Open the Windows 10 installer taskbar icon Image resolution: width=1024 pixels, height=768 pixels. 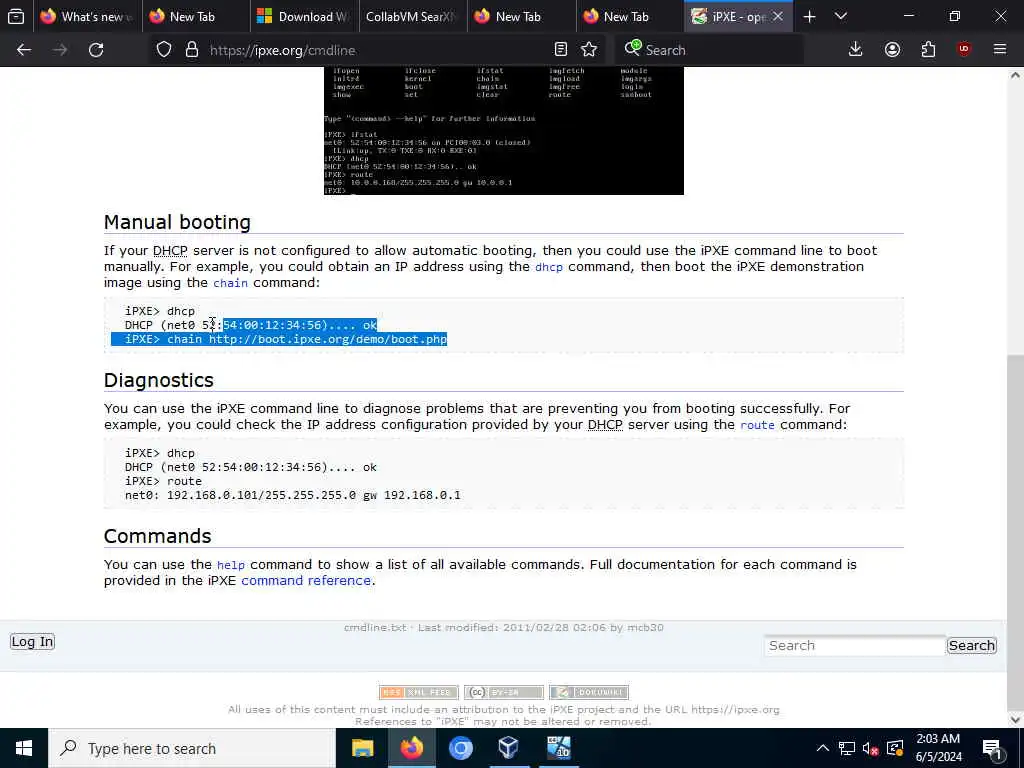pos(558,748)
